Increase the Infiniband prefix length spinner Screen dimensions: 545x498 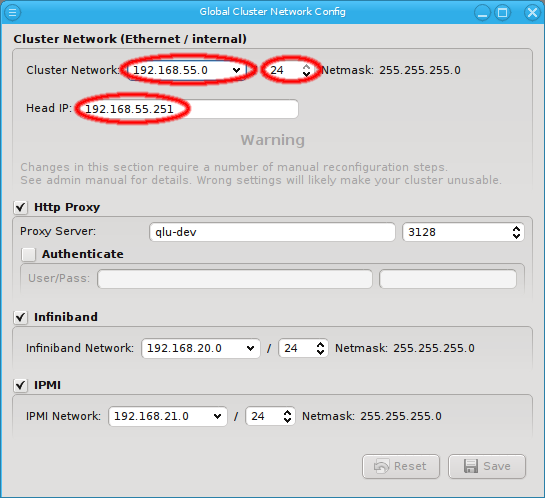[320, 345]
